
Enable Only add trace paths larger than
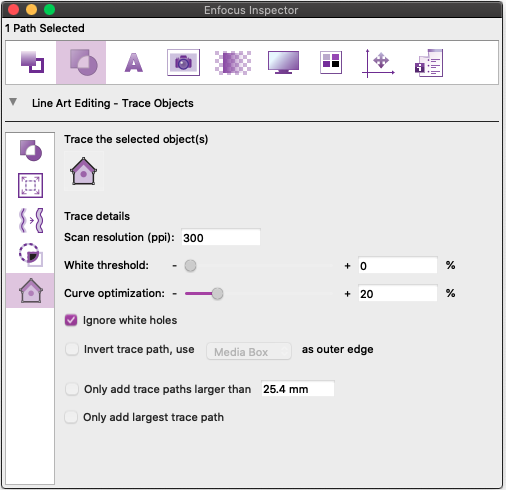[72, 389]
